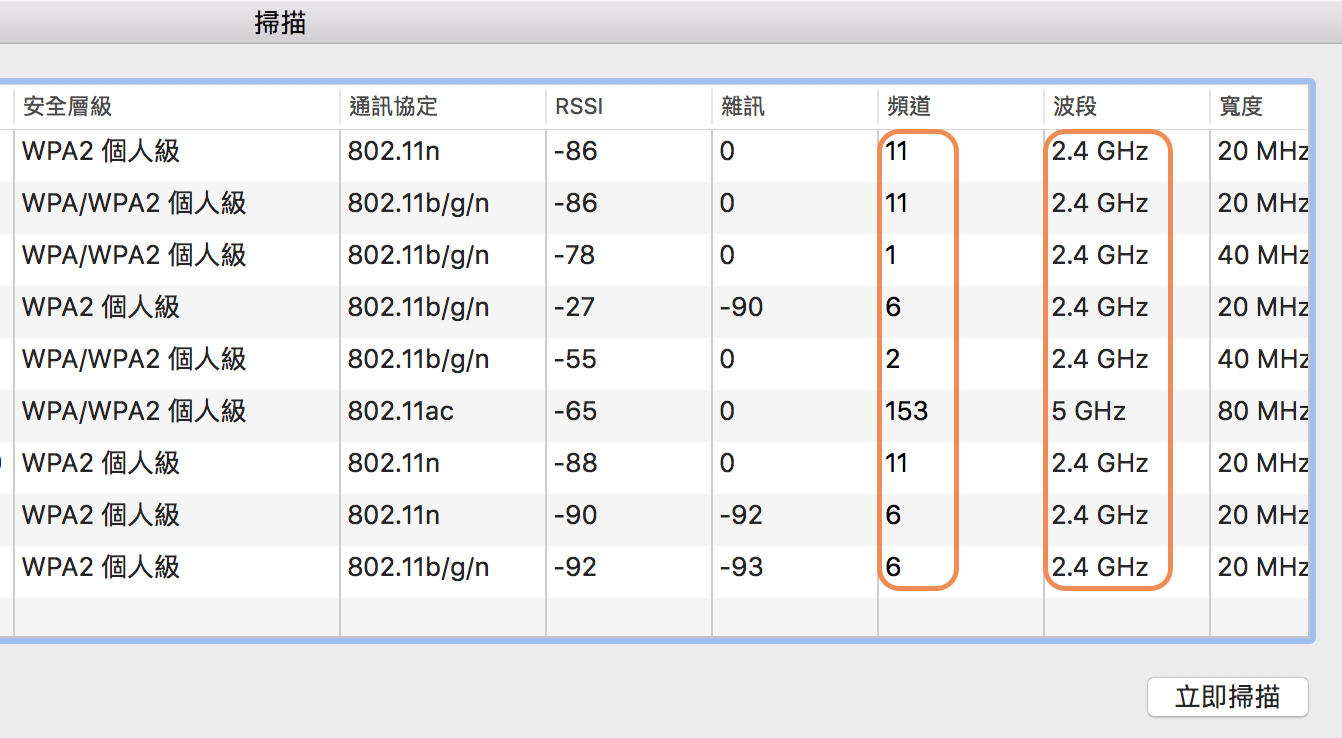Viewport: 1342px width, 738px height.
Task: Select the row with RSSI -78
Action: [575, 255]
